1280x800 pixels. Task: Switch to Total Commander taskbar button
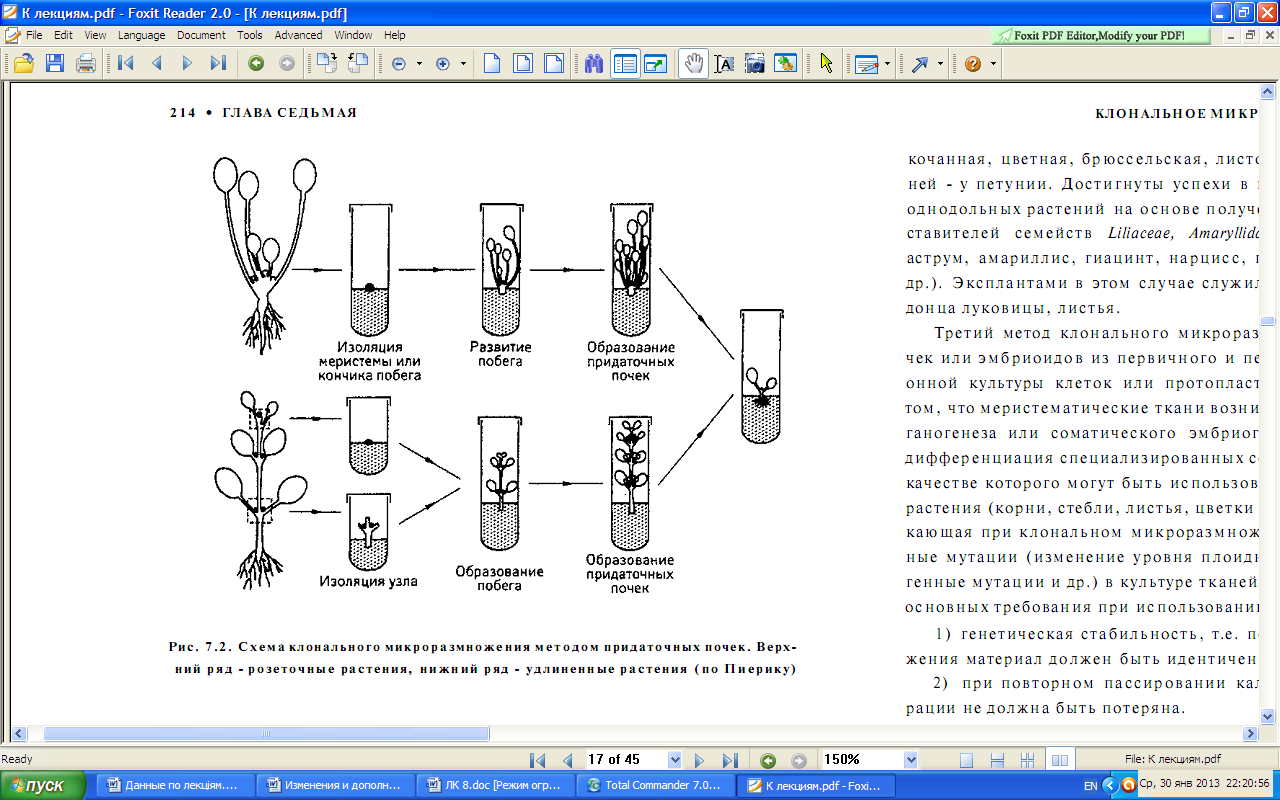click(x=655, y=785)
